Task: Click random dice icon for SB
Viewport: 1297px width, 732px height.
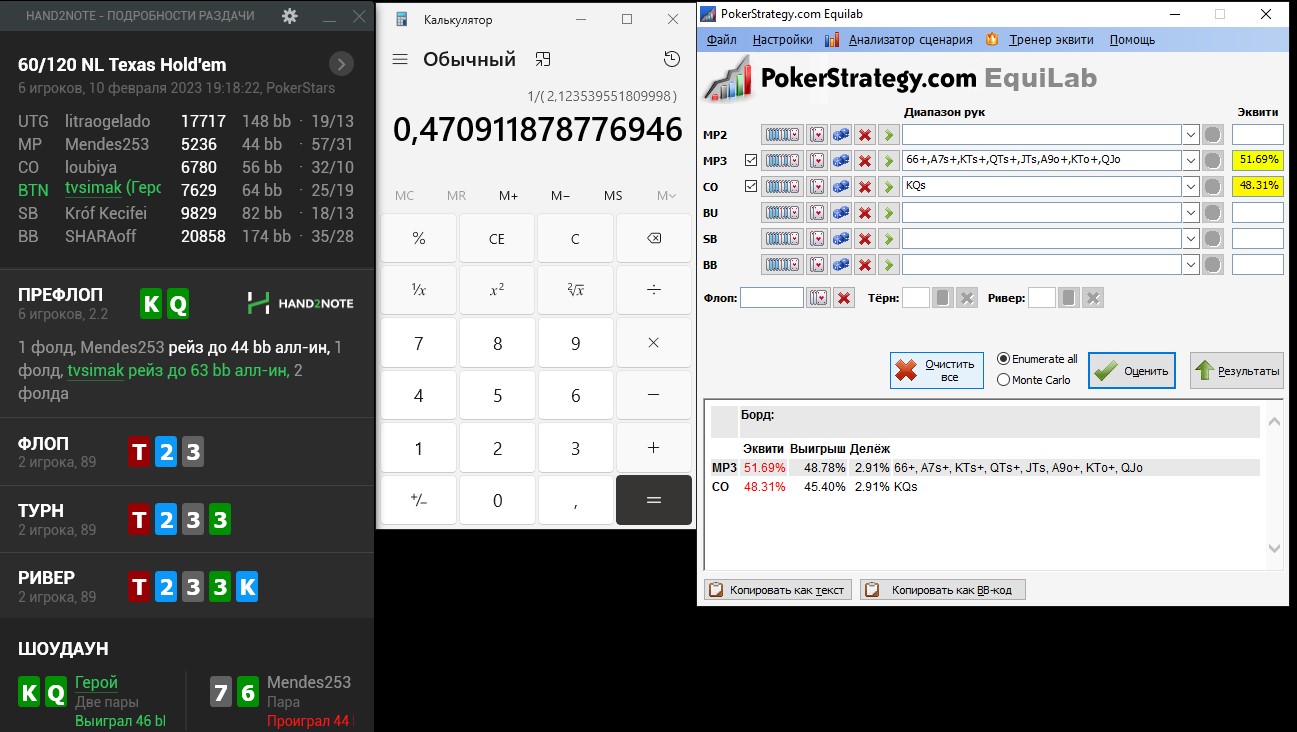Action: click(841, 239)
